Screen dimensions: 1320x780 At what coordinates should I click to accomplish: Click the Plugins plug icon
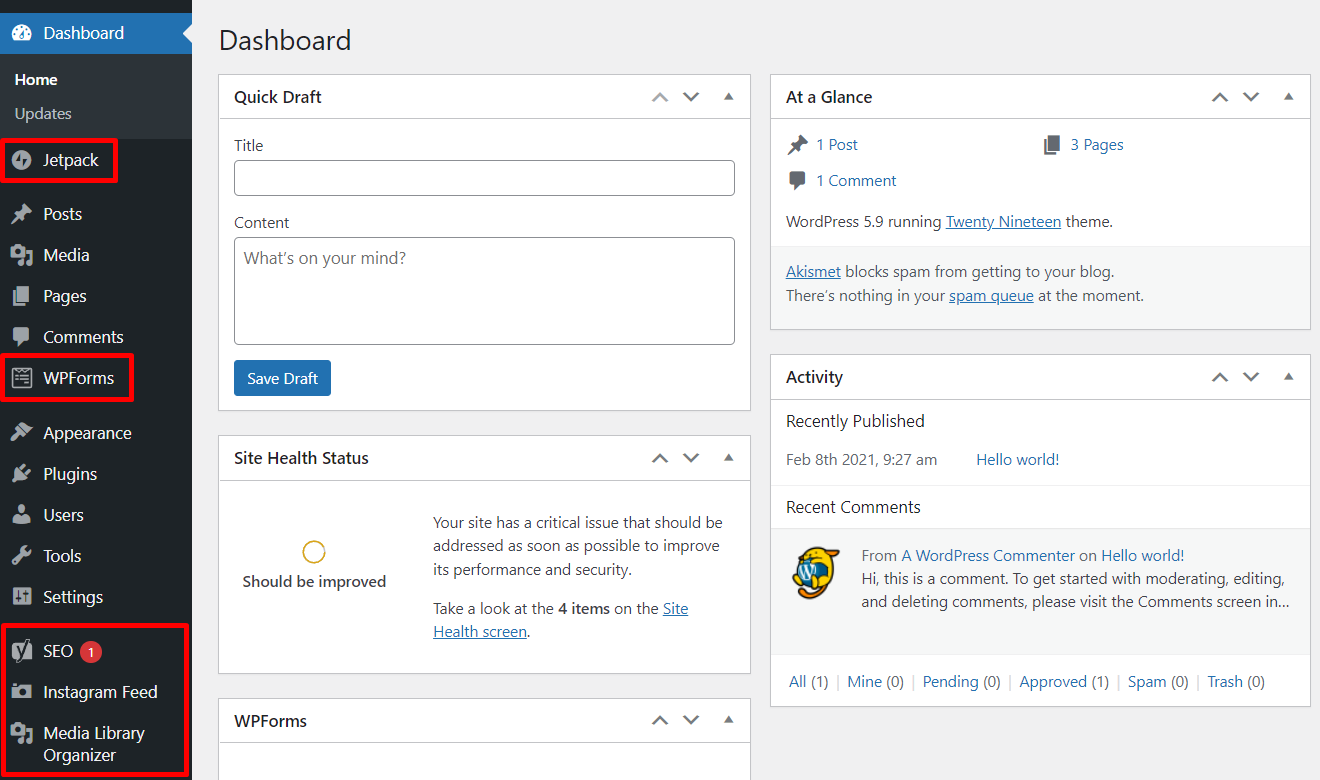pyautogui.click(x=22, y=474)
